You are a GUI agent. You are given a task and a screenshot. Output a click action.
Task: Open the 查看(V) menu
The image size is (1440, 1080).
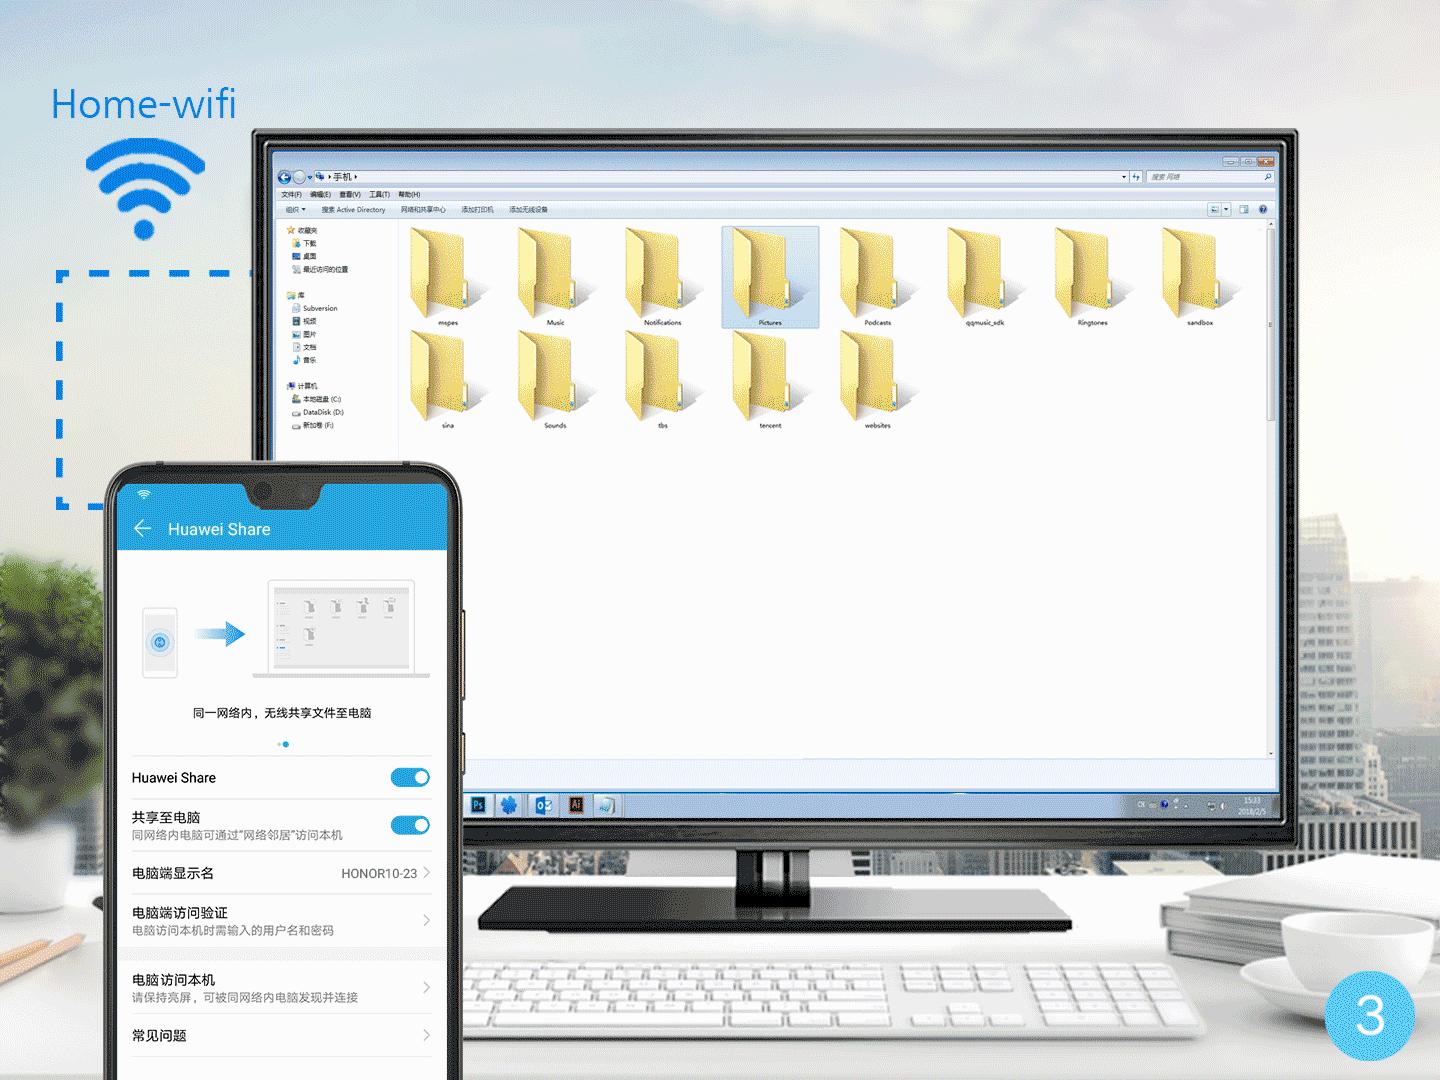pos(349,194)
